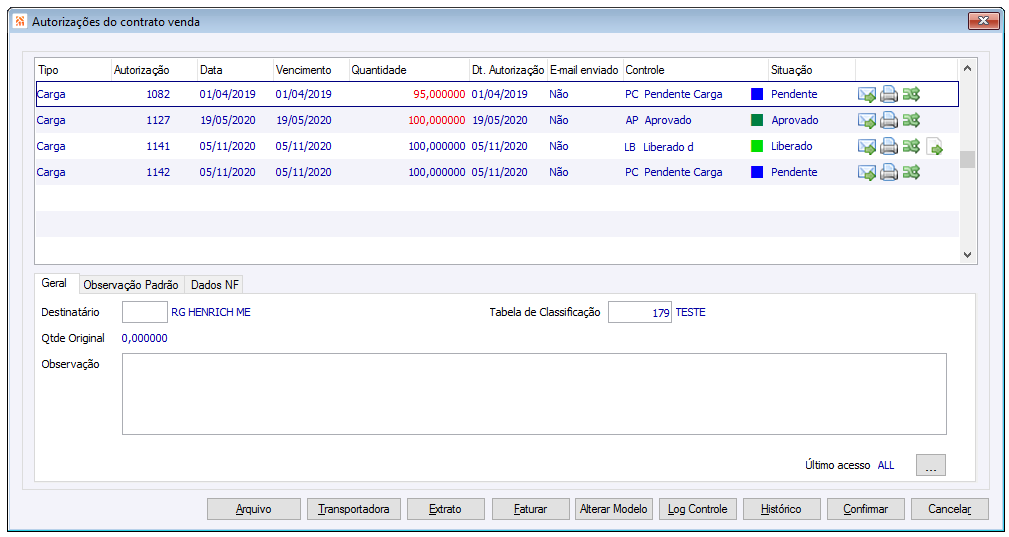Screen dimensions: 1009x537
Task: Click scroll up arrow of authorizations list
Action: (x=967, y=68)
